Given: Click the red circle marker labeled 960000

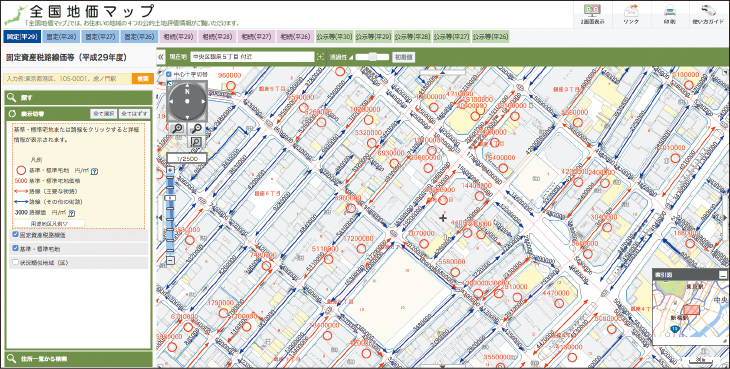Looking at the screenshot, I should point(231,86).
